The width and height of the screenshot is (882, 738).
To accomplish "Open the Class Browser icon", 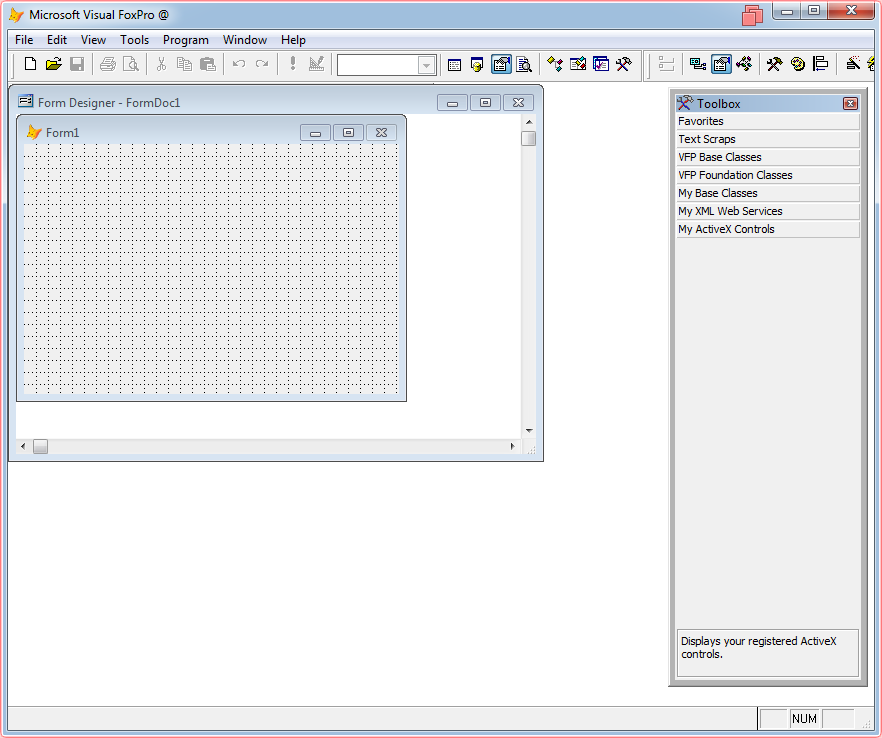I will click(x=555, y=65).
